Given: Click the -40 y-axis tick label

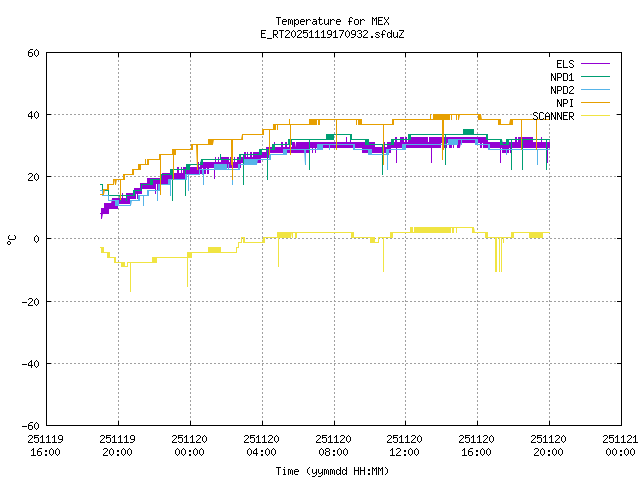Looking at the screenshot, I should point(30,363).
